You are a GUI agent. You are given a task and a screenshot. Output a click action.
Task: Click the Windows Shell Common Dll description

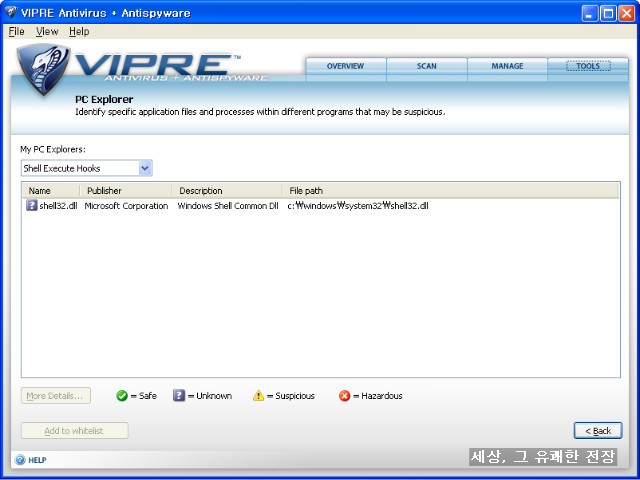(x=228, y=206)
